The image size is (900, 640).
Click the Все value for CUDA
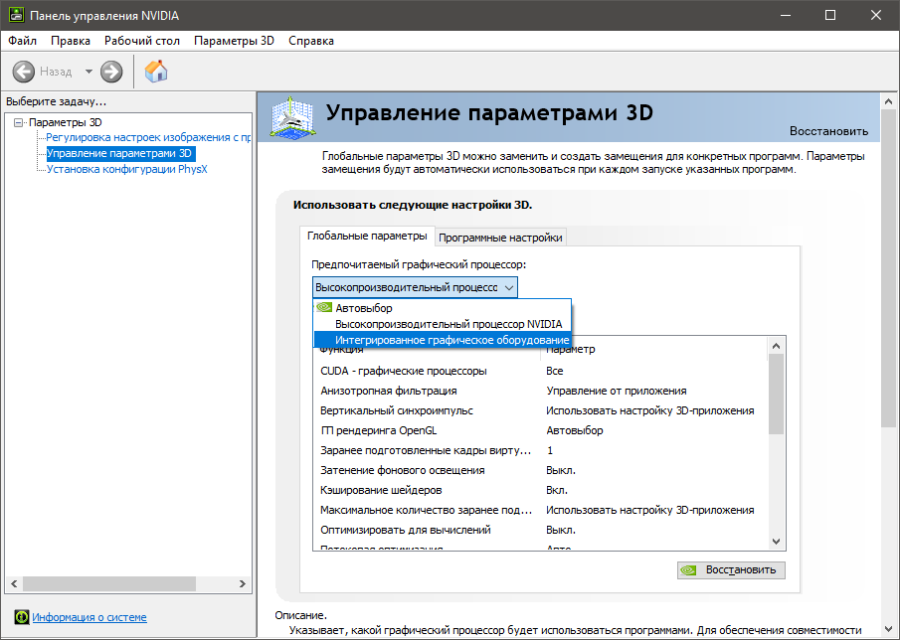point(554,371)
